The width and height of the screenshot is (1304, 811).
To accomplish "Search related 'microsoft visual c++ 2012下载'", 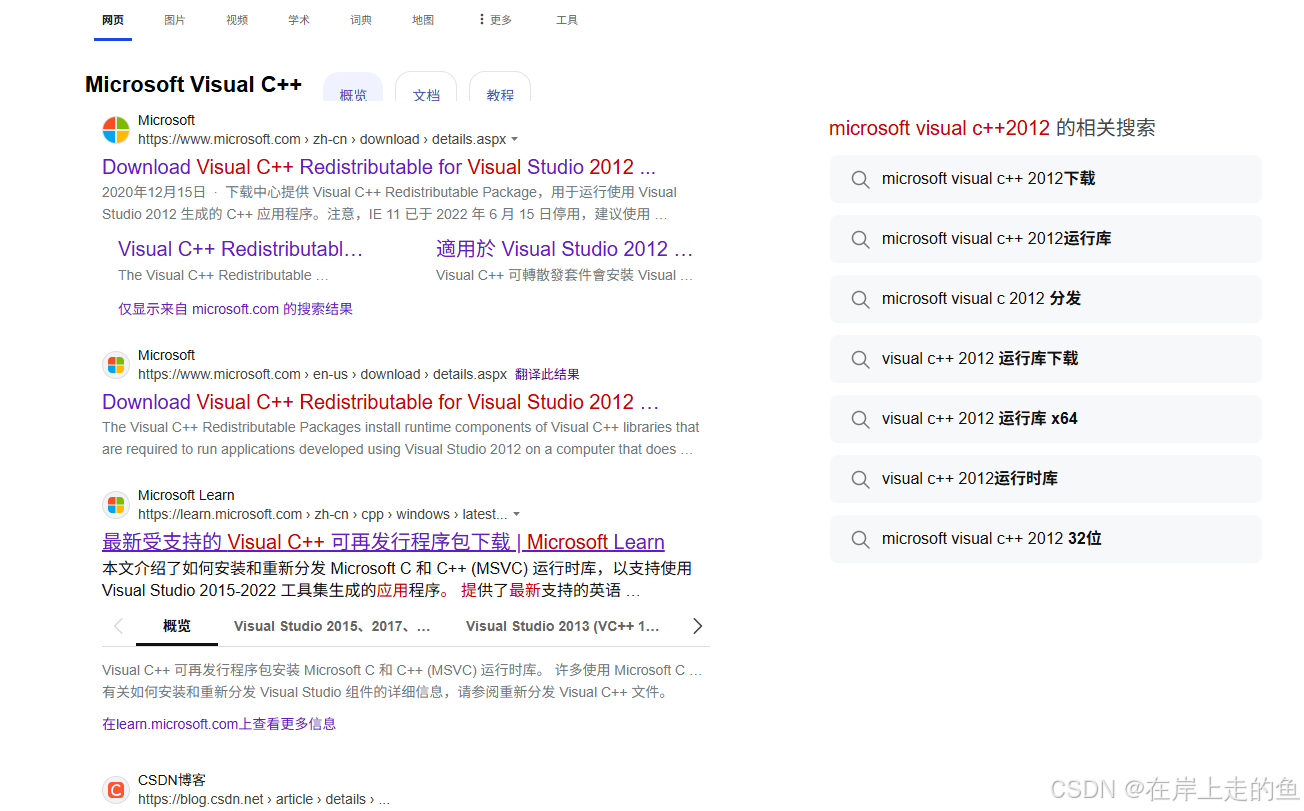I will coord(1046,179).
